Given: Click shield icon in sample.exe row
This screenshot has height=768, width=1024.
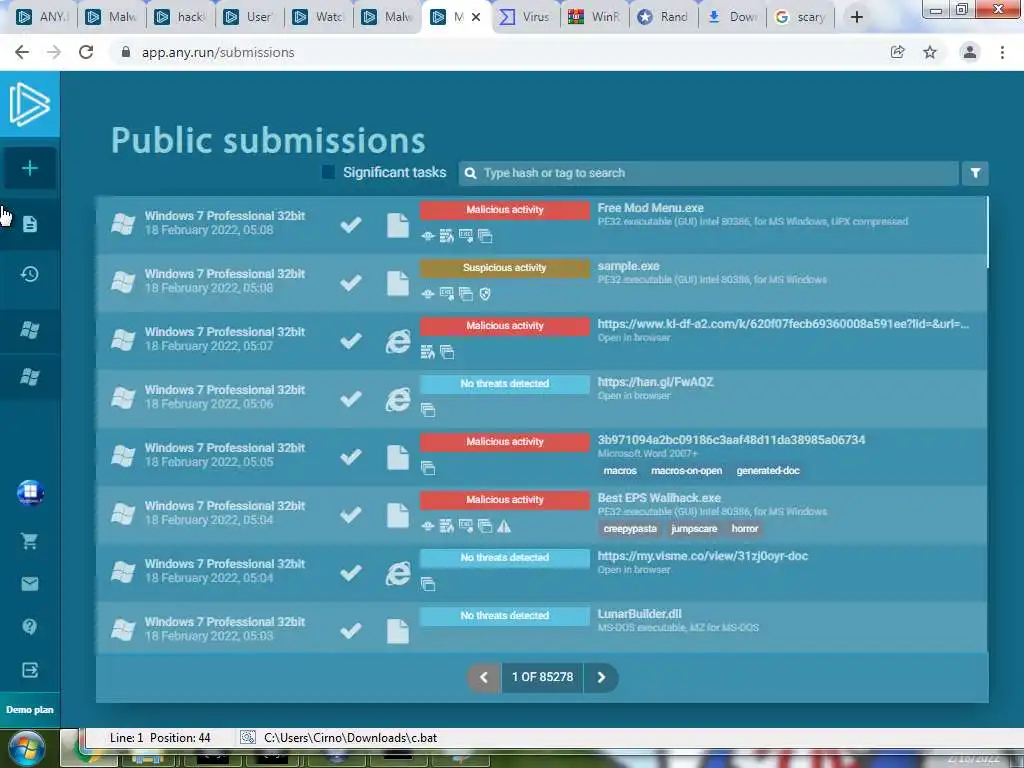Looking at the screenshot, I should (x=485, y=295).
